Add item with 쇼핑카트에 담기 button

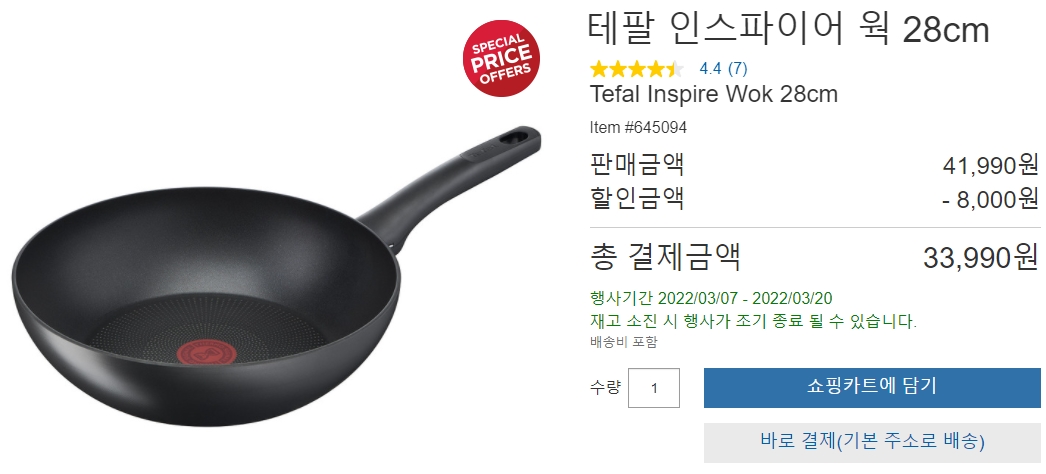[872, 387]
